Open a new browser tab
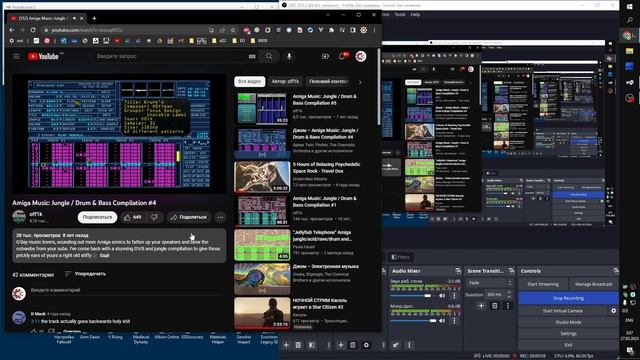 tap(94, 18)
